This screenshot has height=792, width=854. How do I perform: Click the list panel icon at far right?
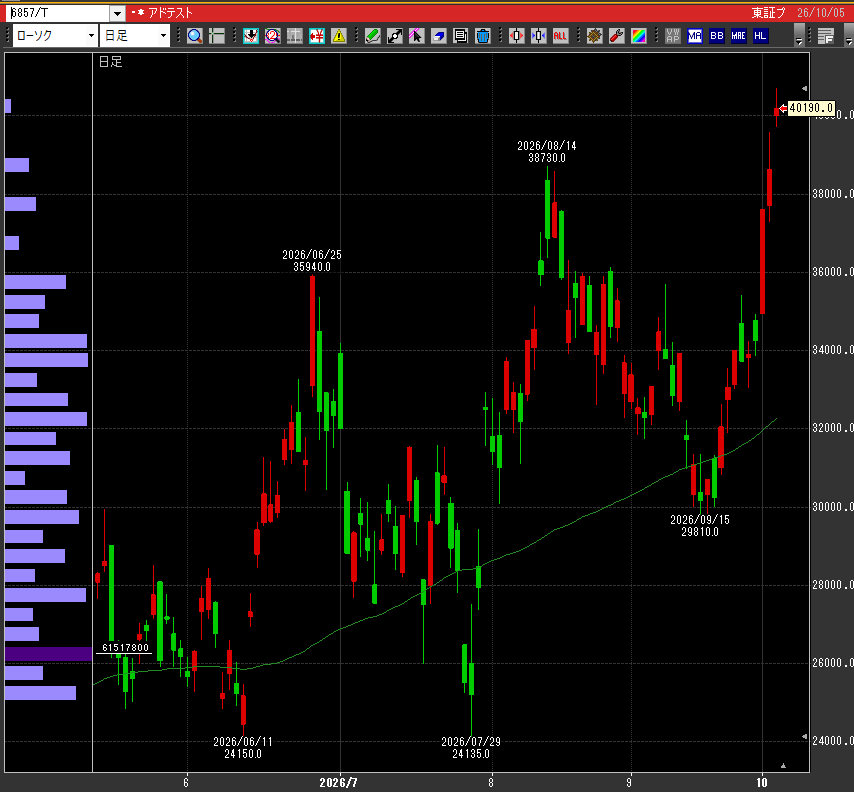pyautogui.click(x=826, y=36)
